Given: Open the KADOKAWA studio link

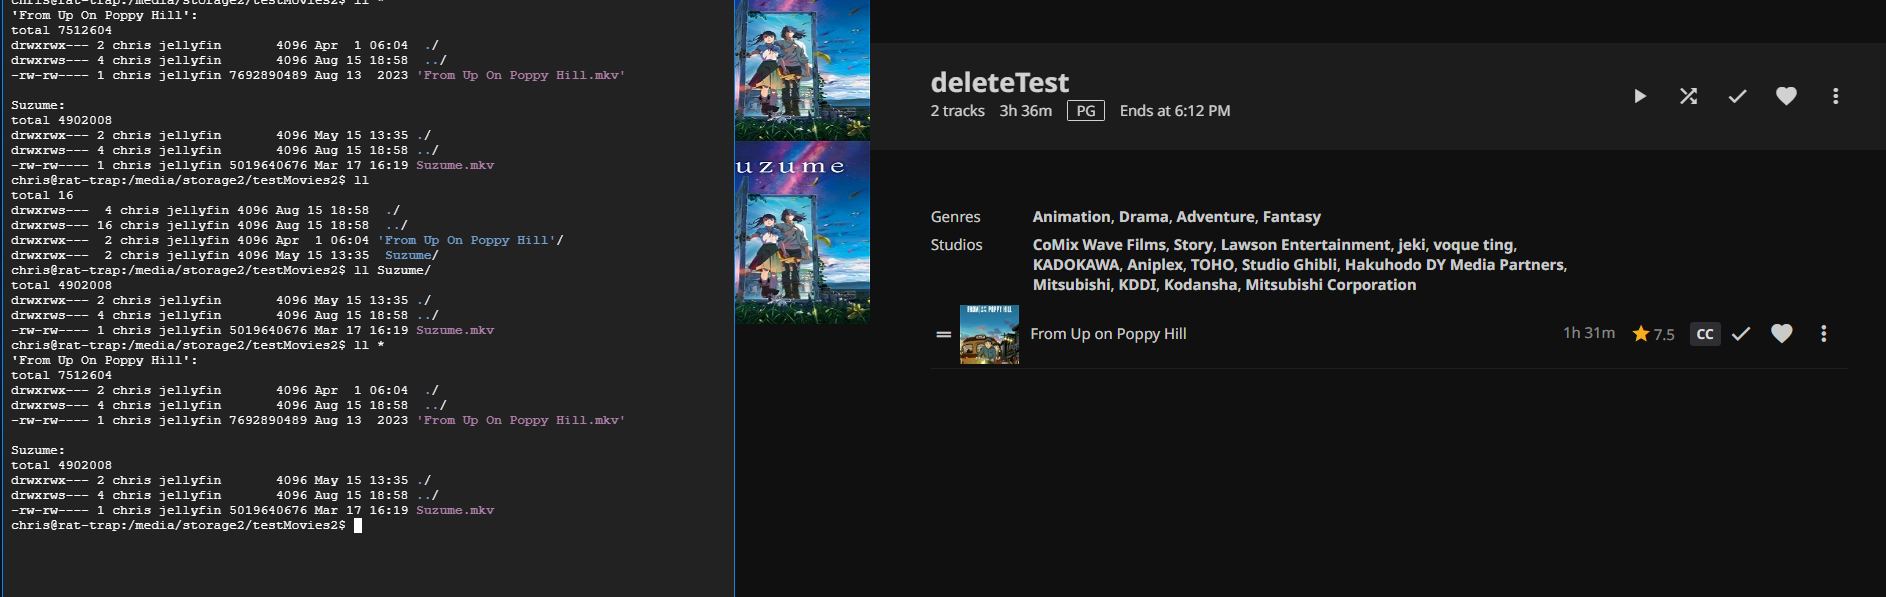Looking at the screenshot, I should [1075, 265].
